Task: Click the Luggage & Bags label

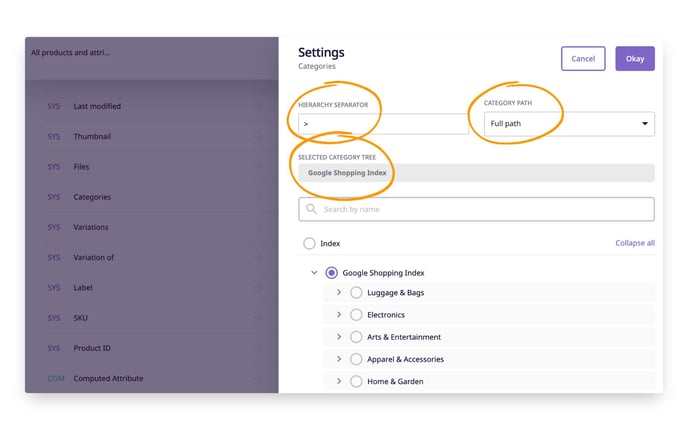Action: (395, 293)
